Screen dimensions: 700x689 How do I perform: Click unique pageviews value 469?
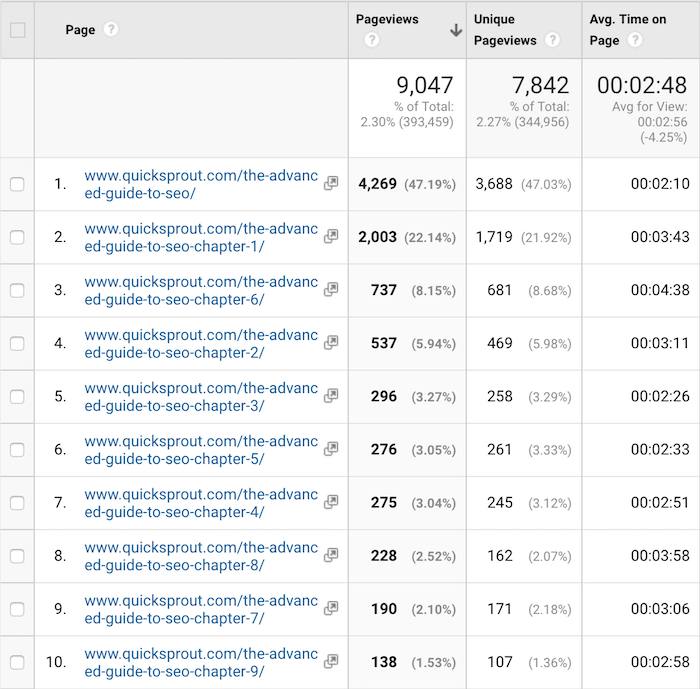coord(500,343)
